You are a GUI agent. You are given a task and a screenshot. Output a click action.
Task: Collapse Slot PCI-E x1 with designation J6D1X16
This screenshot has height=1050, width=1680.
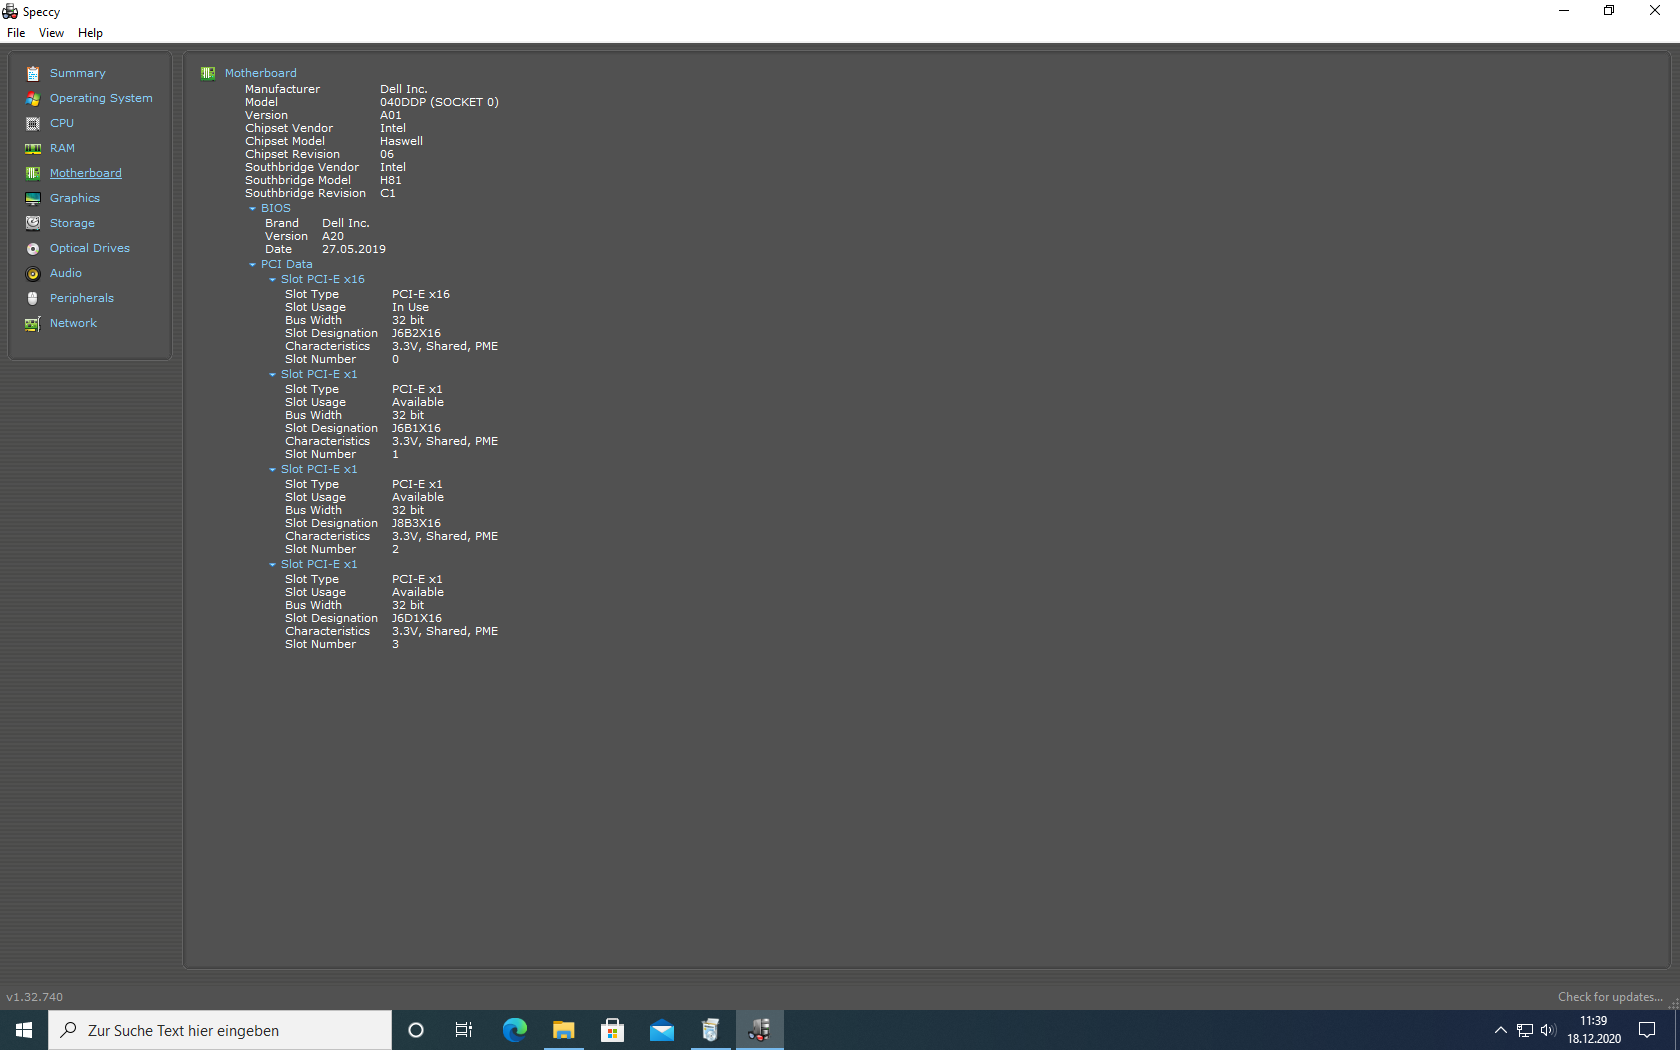pyautogui.click(x=272, y=565)
